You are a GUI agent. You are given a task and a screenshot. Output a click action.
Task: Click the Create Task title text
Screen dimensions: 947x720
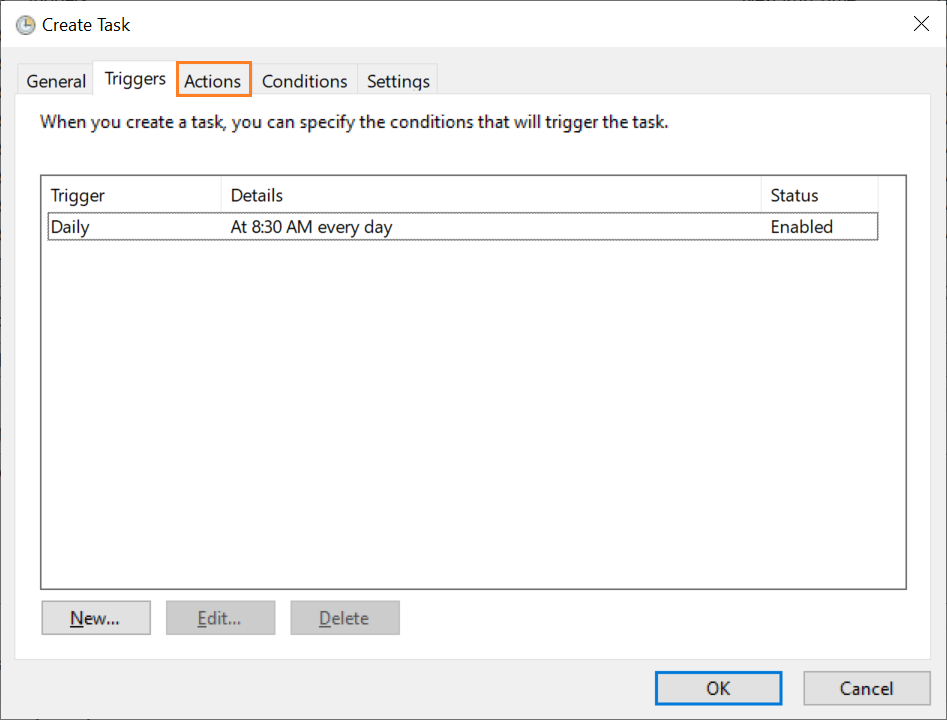coord(86,25)
